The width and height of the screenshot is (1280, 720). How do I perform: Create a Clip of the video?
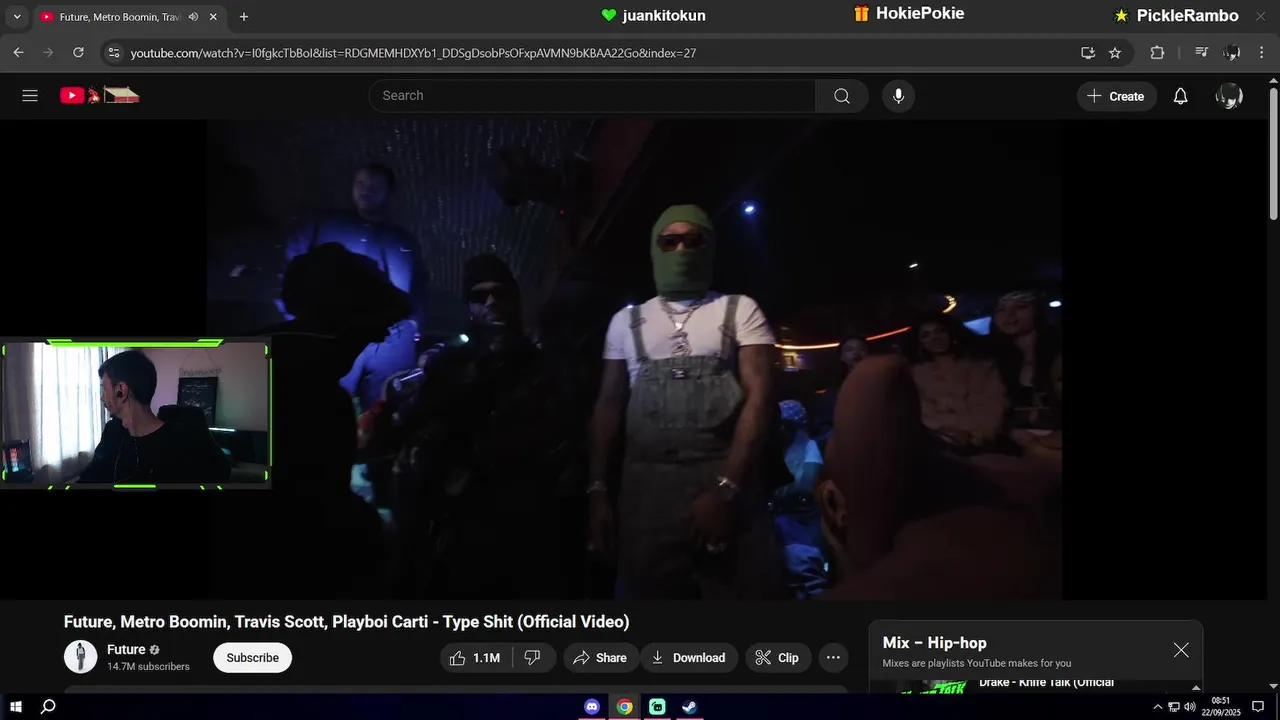pos(777,658)
